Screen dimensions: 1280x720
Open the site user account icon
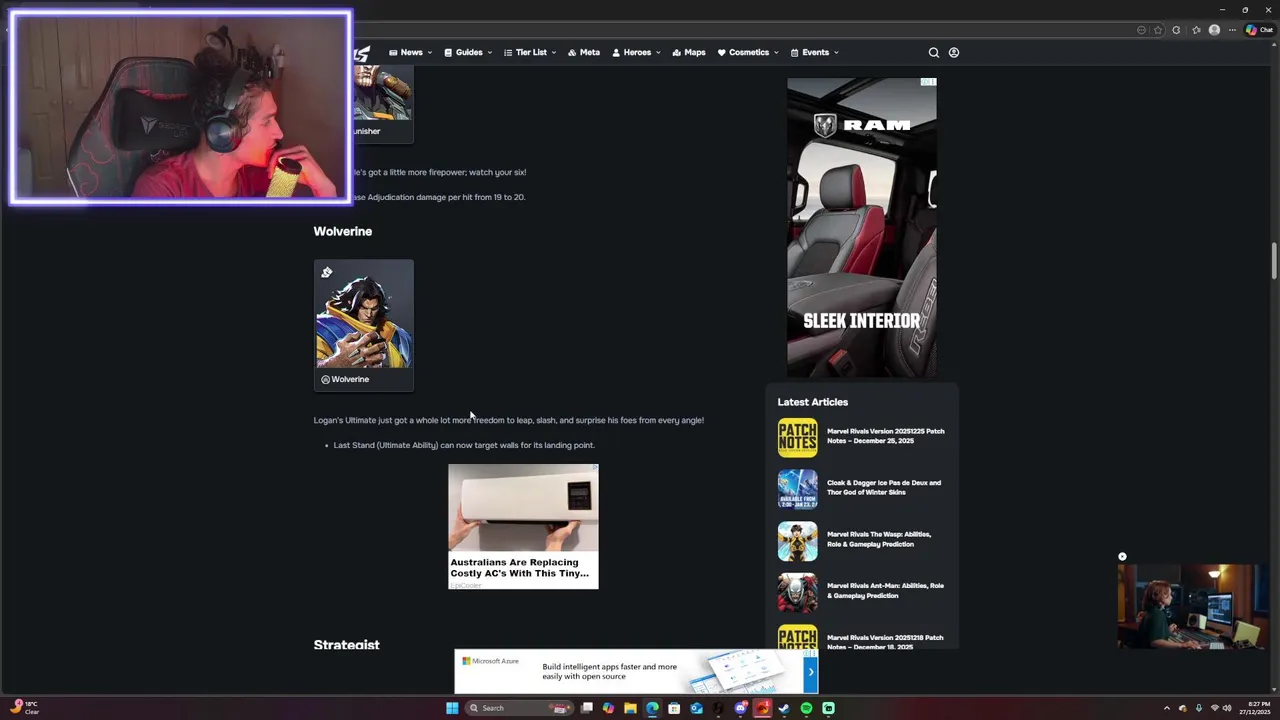click(954, 52)
